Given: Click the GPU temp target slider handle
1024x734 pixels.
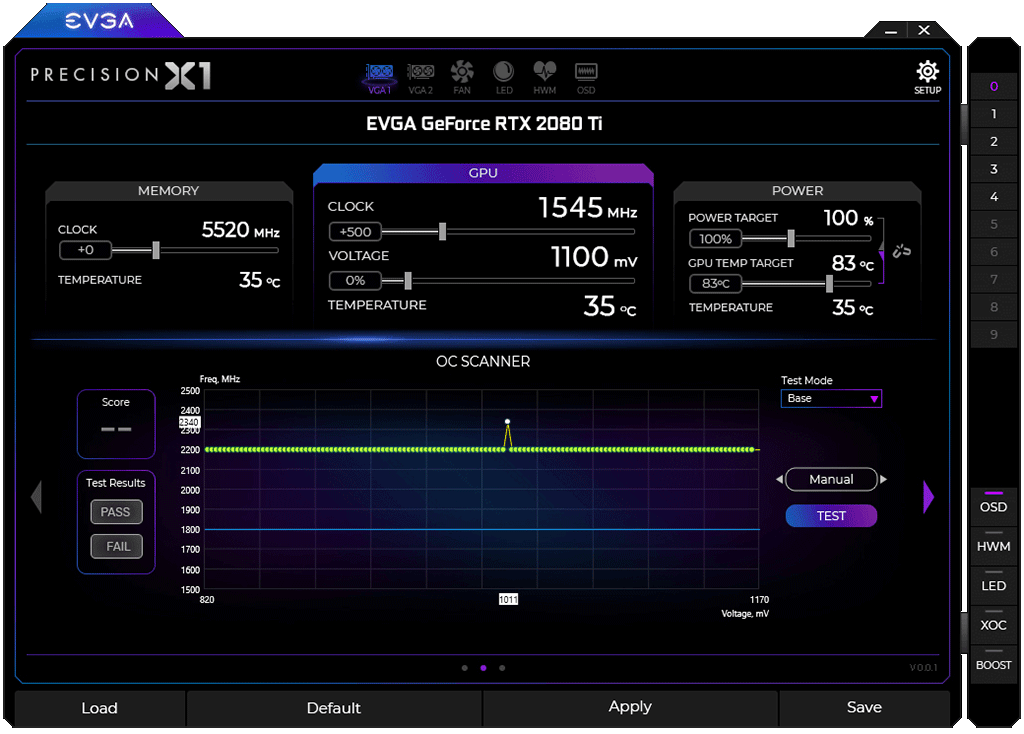Looking at the screenshot, I should click(x=829, y=283).
